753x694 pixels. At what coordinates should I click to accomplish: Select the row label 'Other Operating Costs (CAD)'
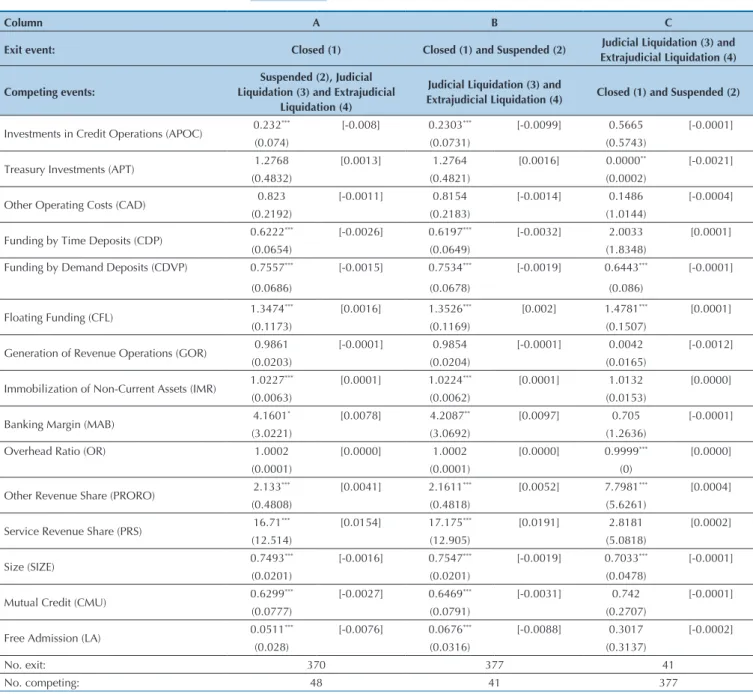pyautogui.click(x=74, y=205)
